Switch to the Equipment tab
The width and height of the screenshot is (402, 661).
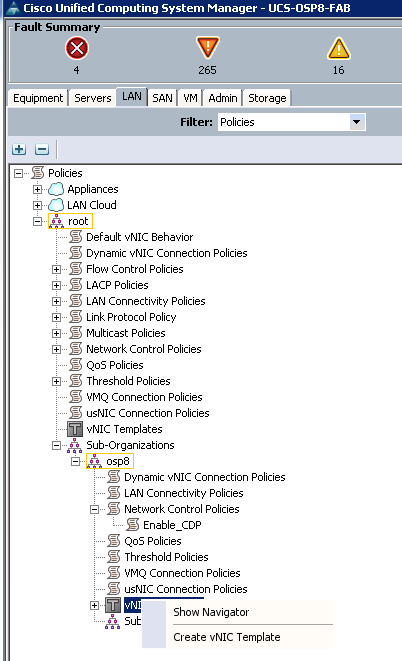(x=38, y=98)
